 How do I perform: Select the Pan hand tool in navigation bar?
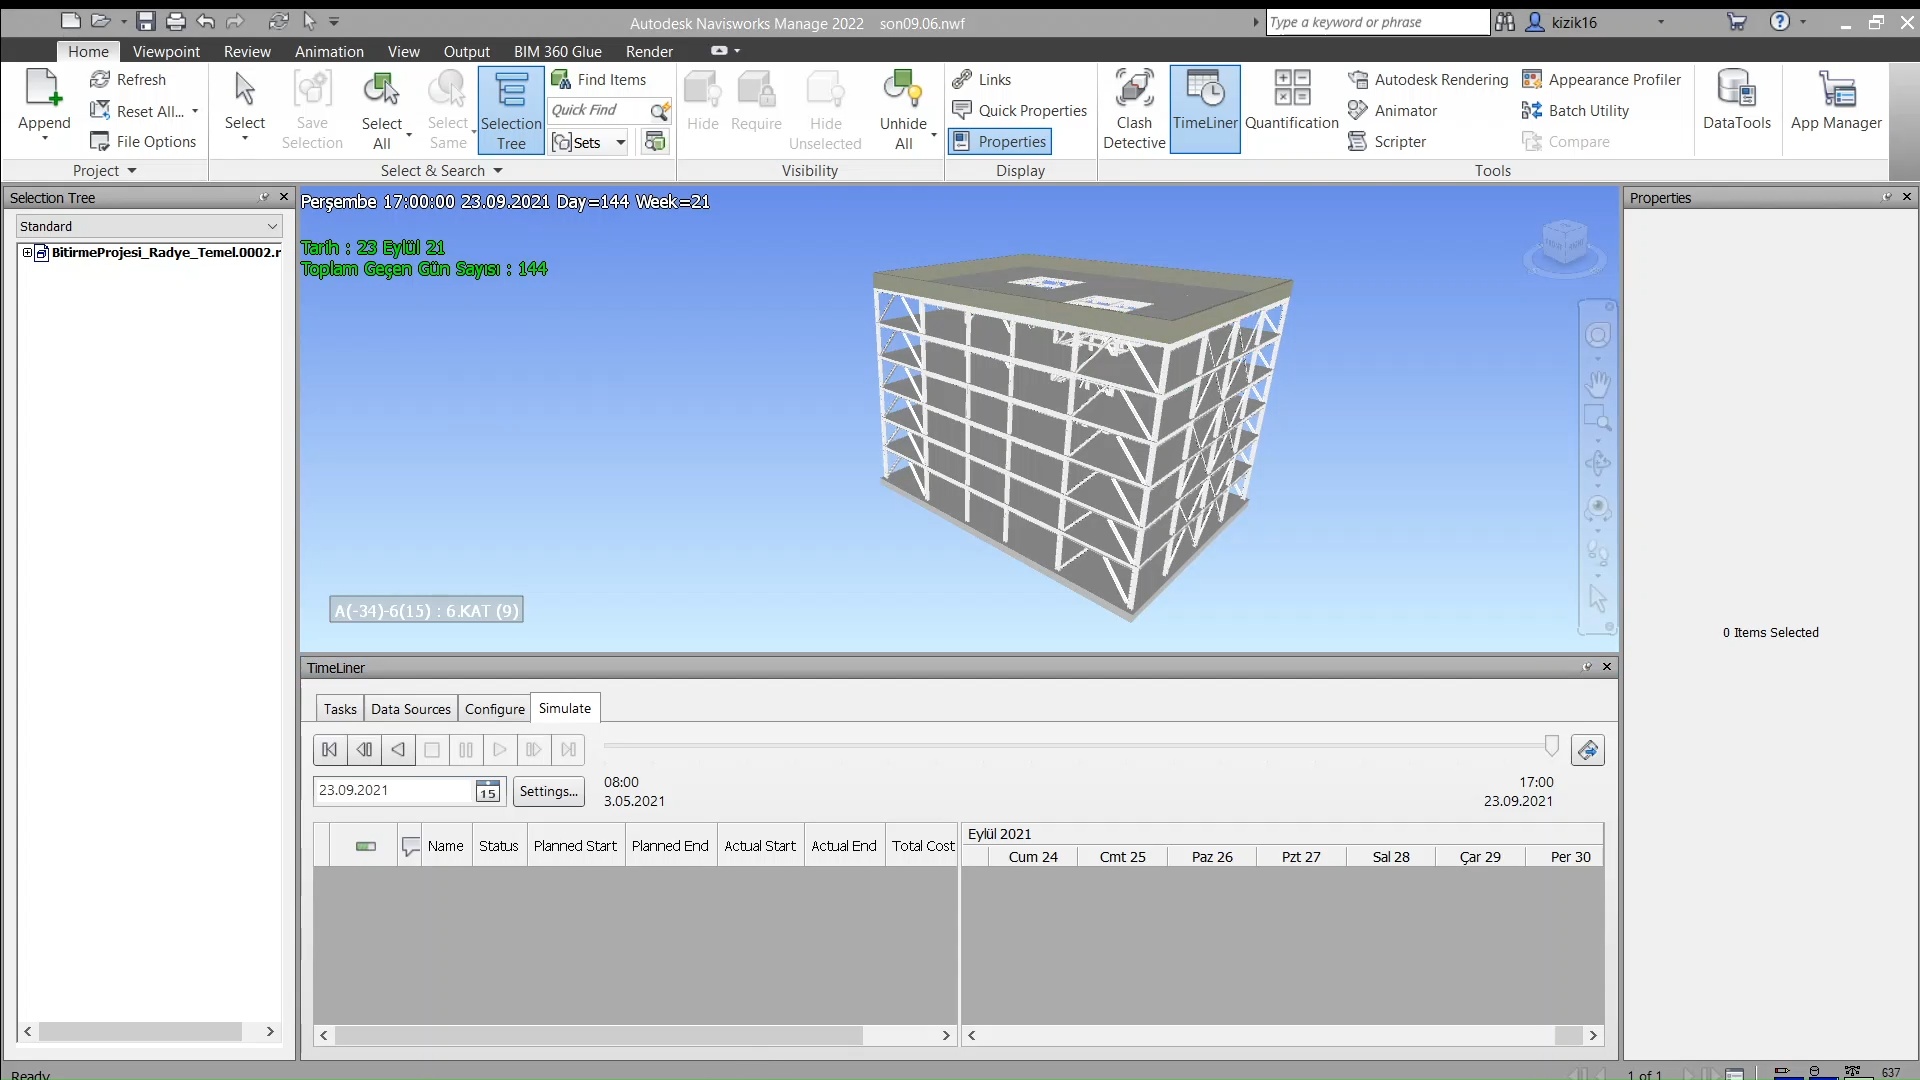pyautogui.click(x=1598, y=383)
